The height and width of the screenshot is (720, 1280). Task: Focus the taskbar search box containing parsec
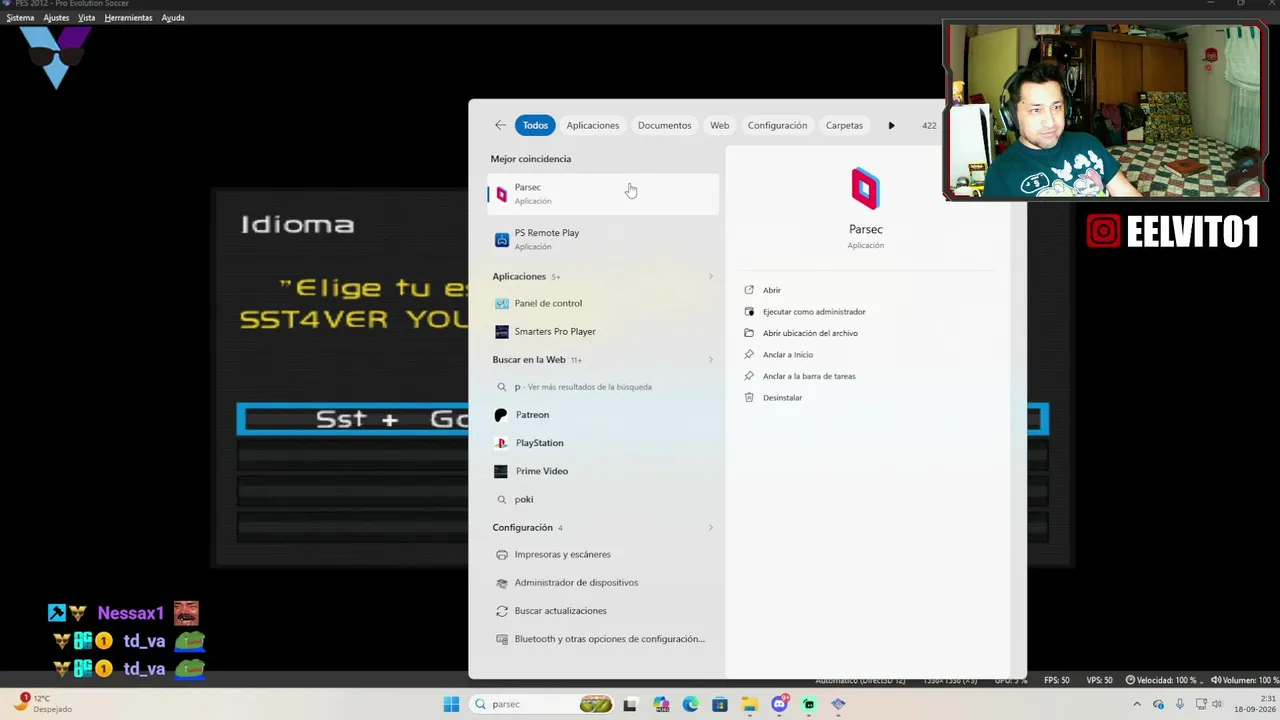[x=543, y=704]
